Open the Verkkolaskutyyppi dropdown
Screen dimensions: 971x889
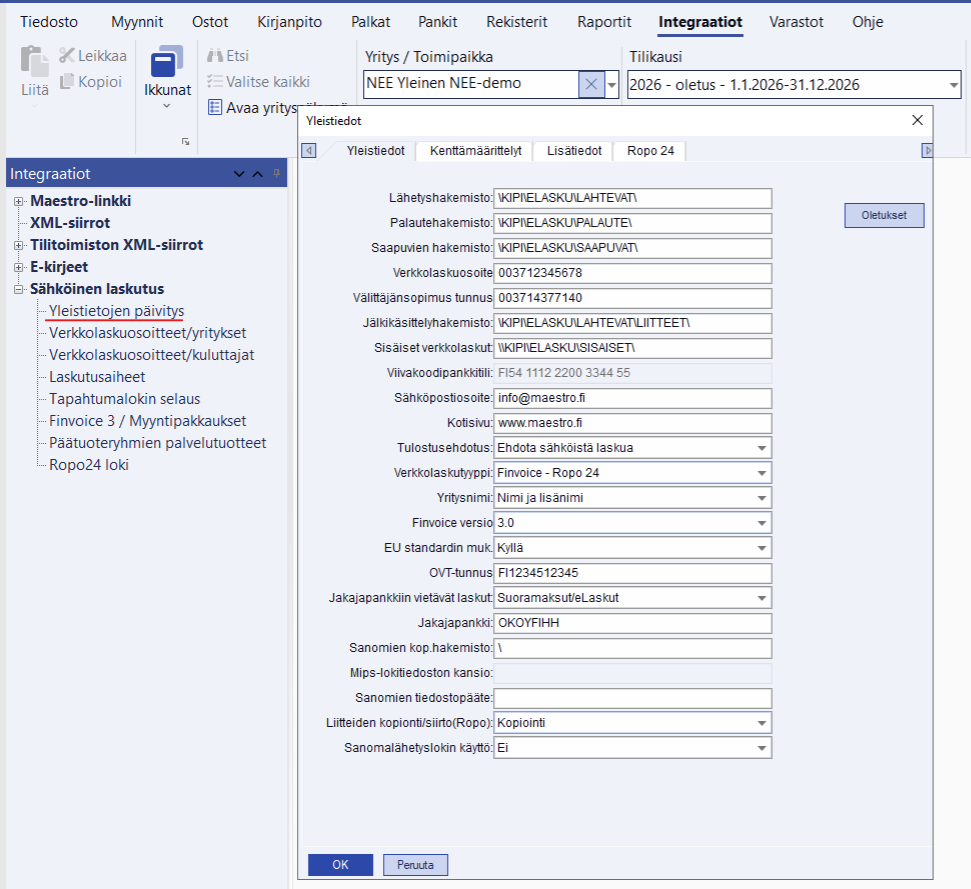[762, 472]
